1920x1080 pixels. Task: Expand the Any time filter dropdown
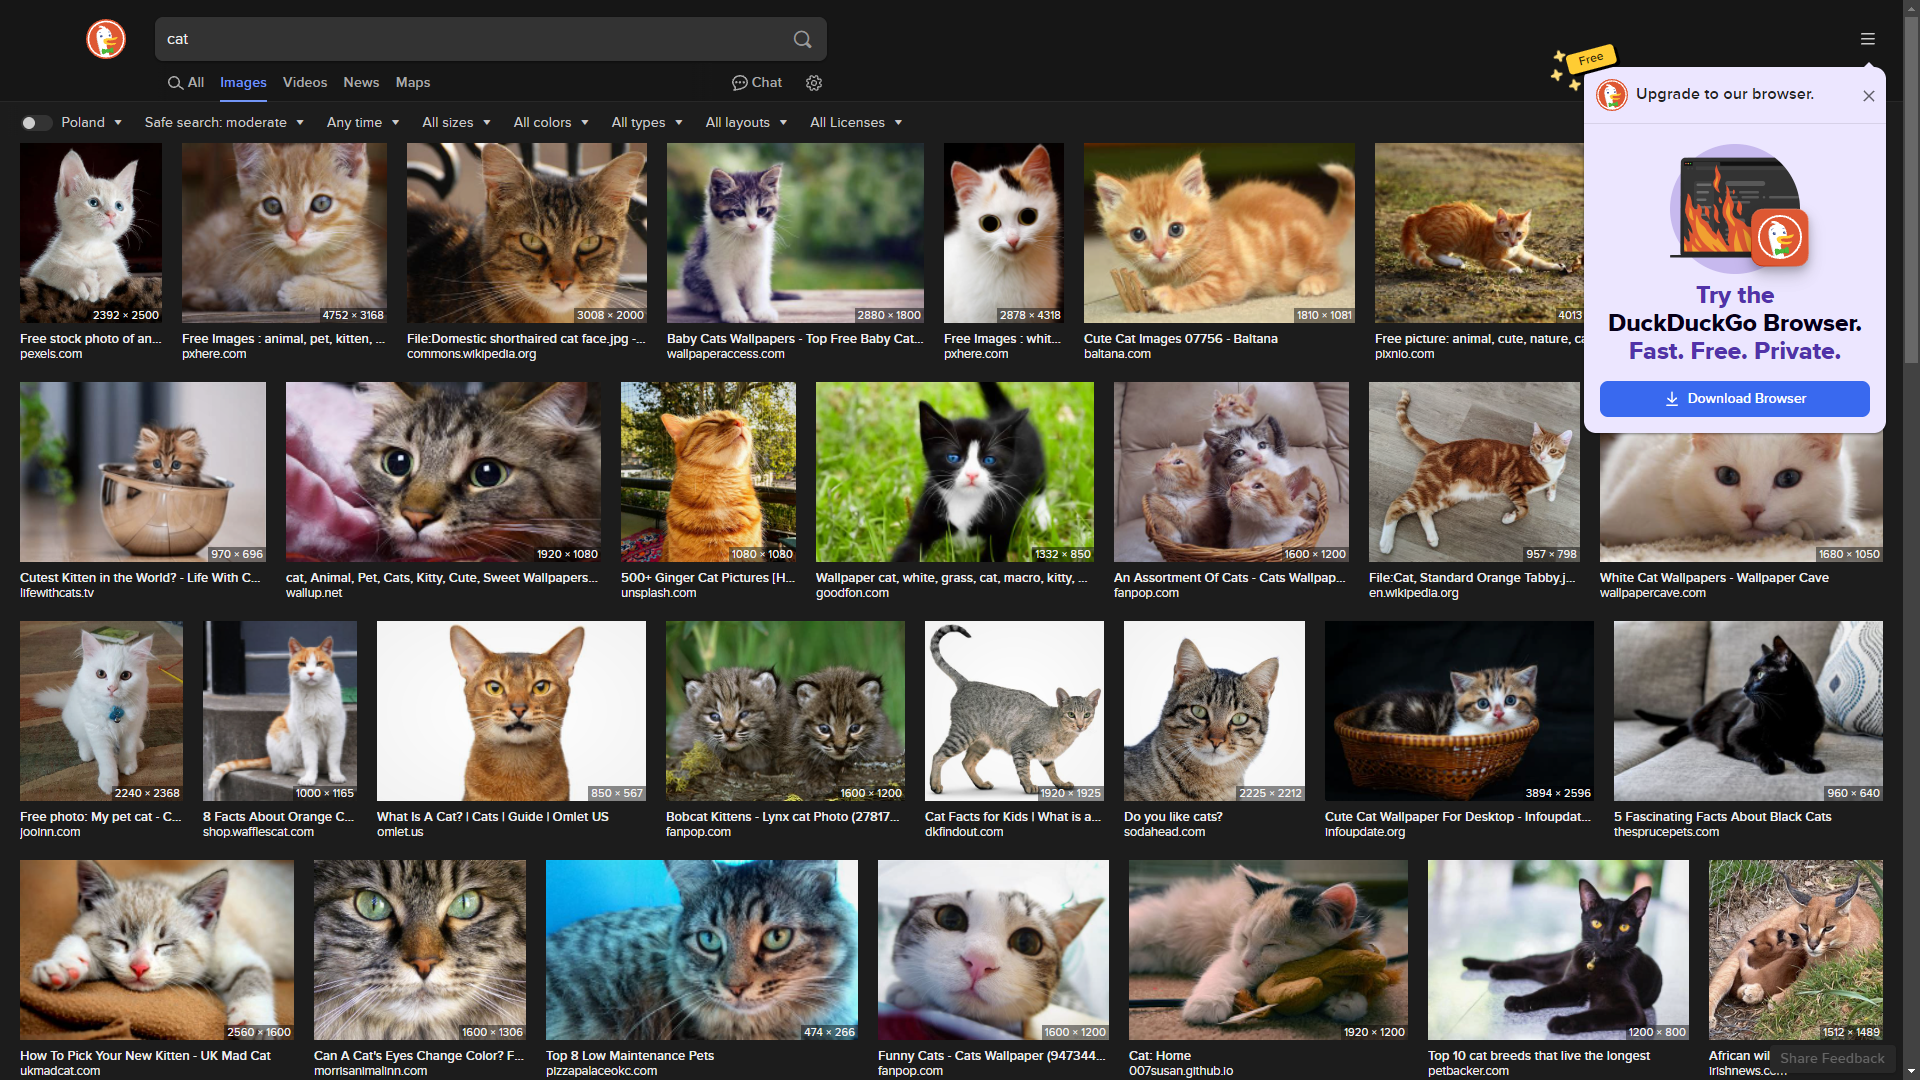(x=362, y=123)
